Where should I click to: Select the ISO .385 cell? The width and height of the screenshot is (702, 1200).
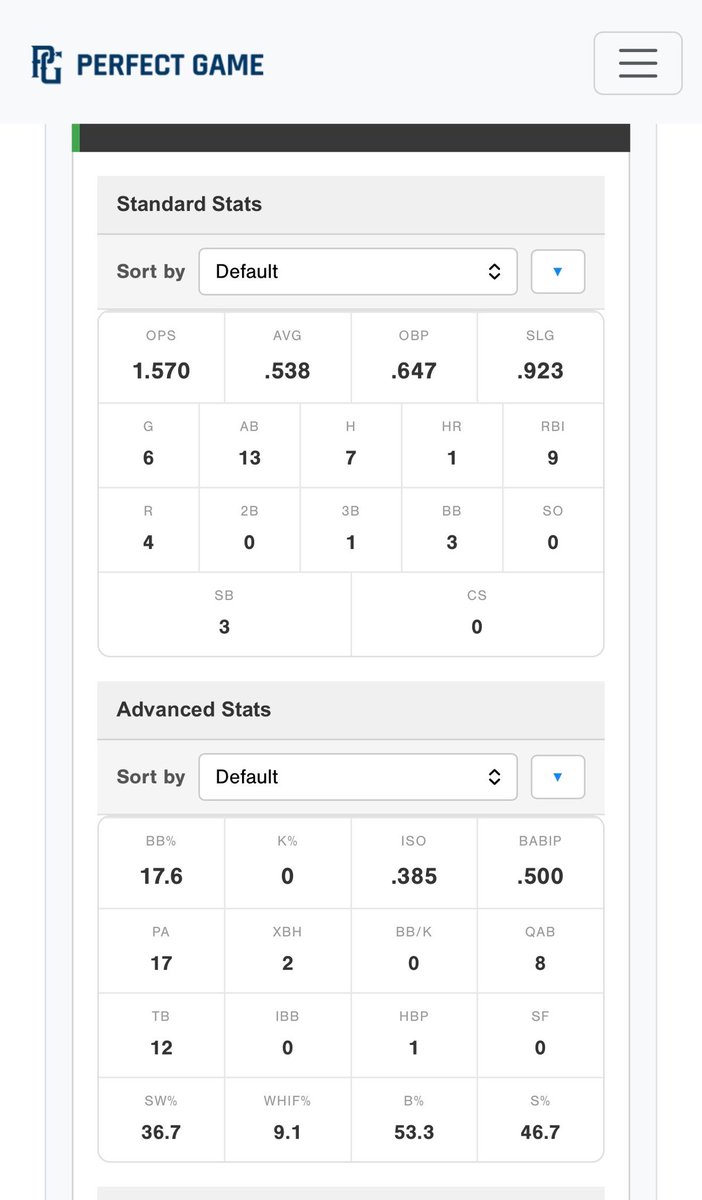(x=414, y=862)
